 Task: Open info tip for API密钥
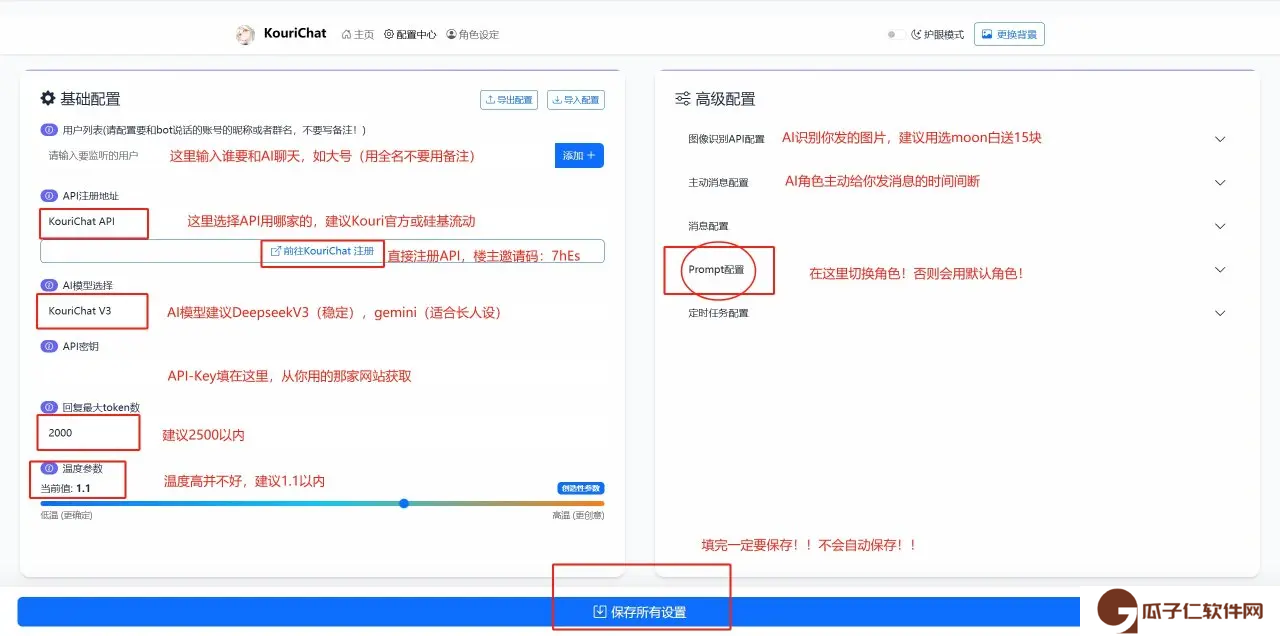(48, 346)
